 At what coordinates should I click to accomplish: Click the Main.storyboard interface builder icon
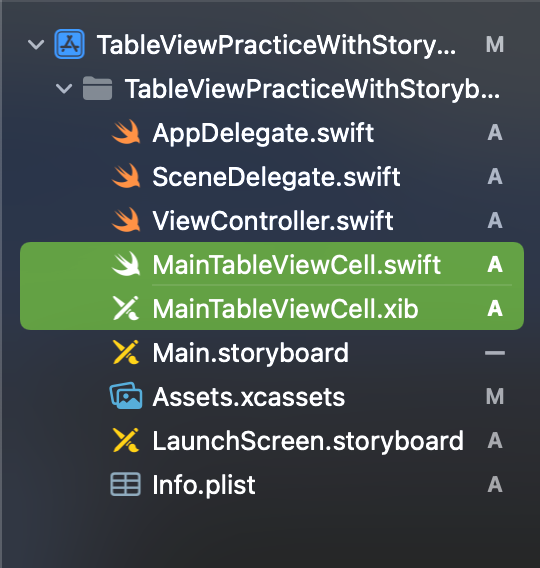(x=125, y=352)
